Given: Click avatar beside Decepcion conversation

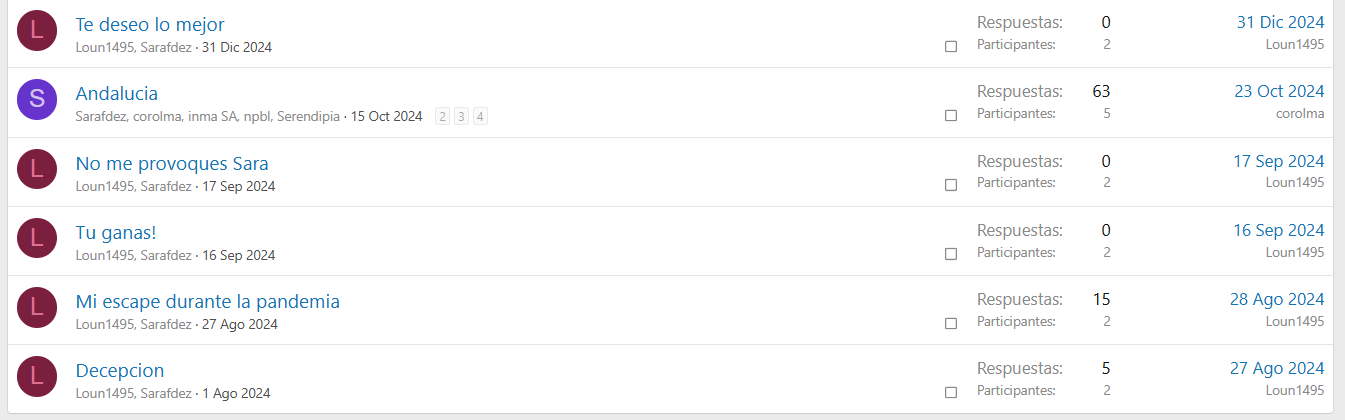Looking at the screenshot, I should tap(37, 376).
